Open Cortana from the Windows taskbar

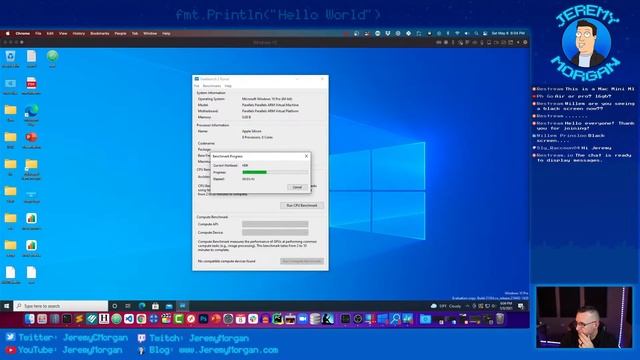(115, 306)
